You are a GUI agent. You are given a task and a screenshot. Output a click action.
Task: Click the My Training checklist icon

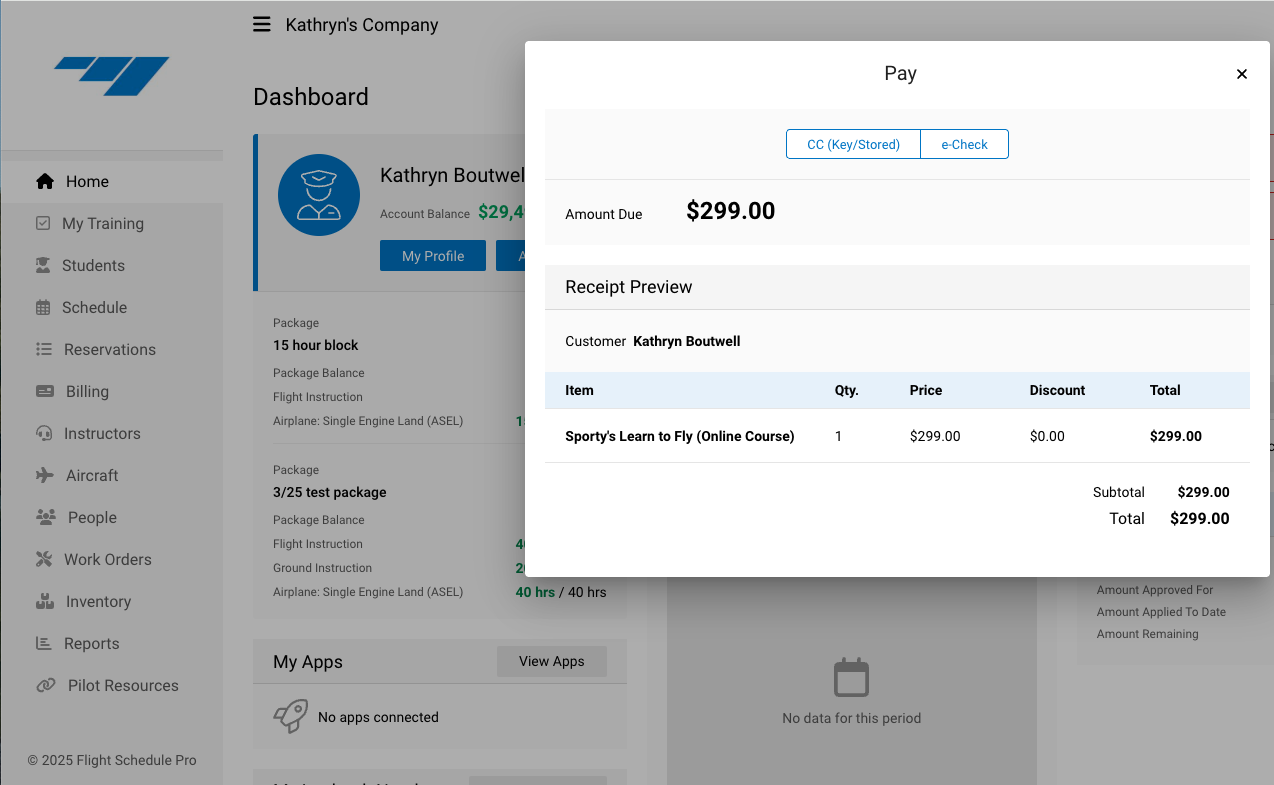(43, 223)
